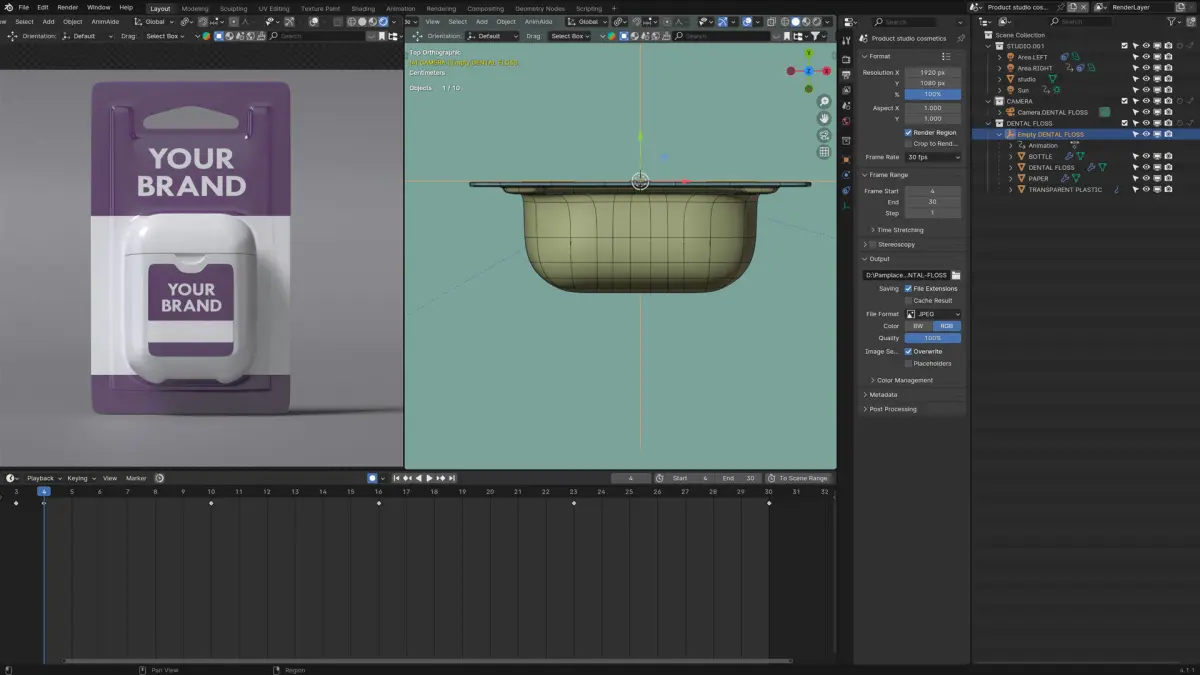1200x675 pixels.
Task: Click the pan hand icon in the viewport
Action: pos(824,119)
